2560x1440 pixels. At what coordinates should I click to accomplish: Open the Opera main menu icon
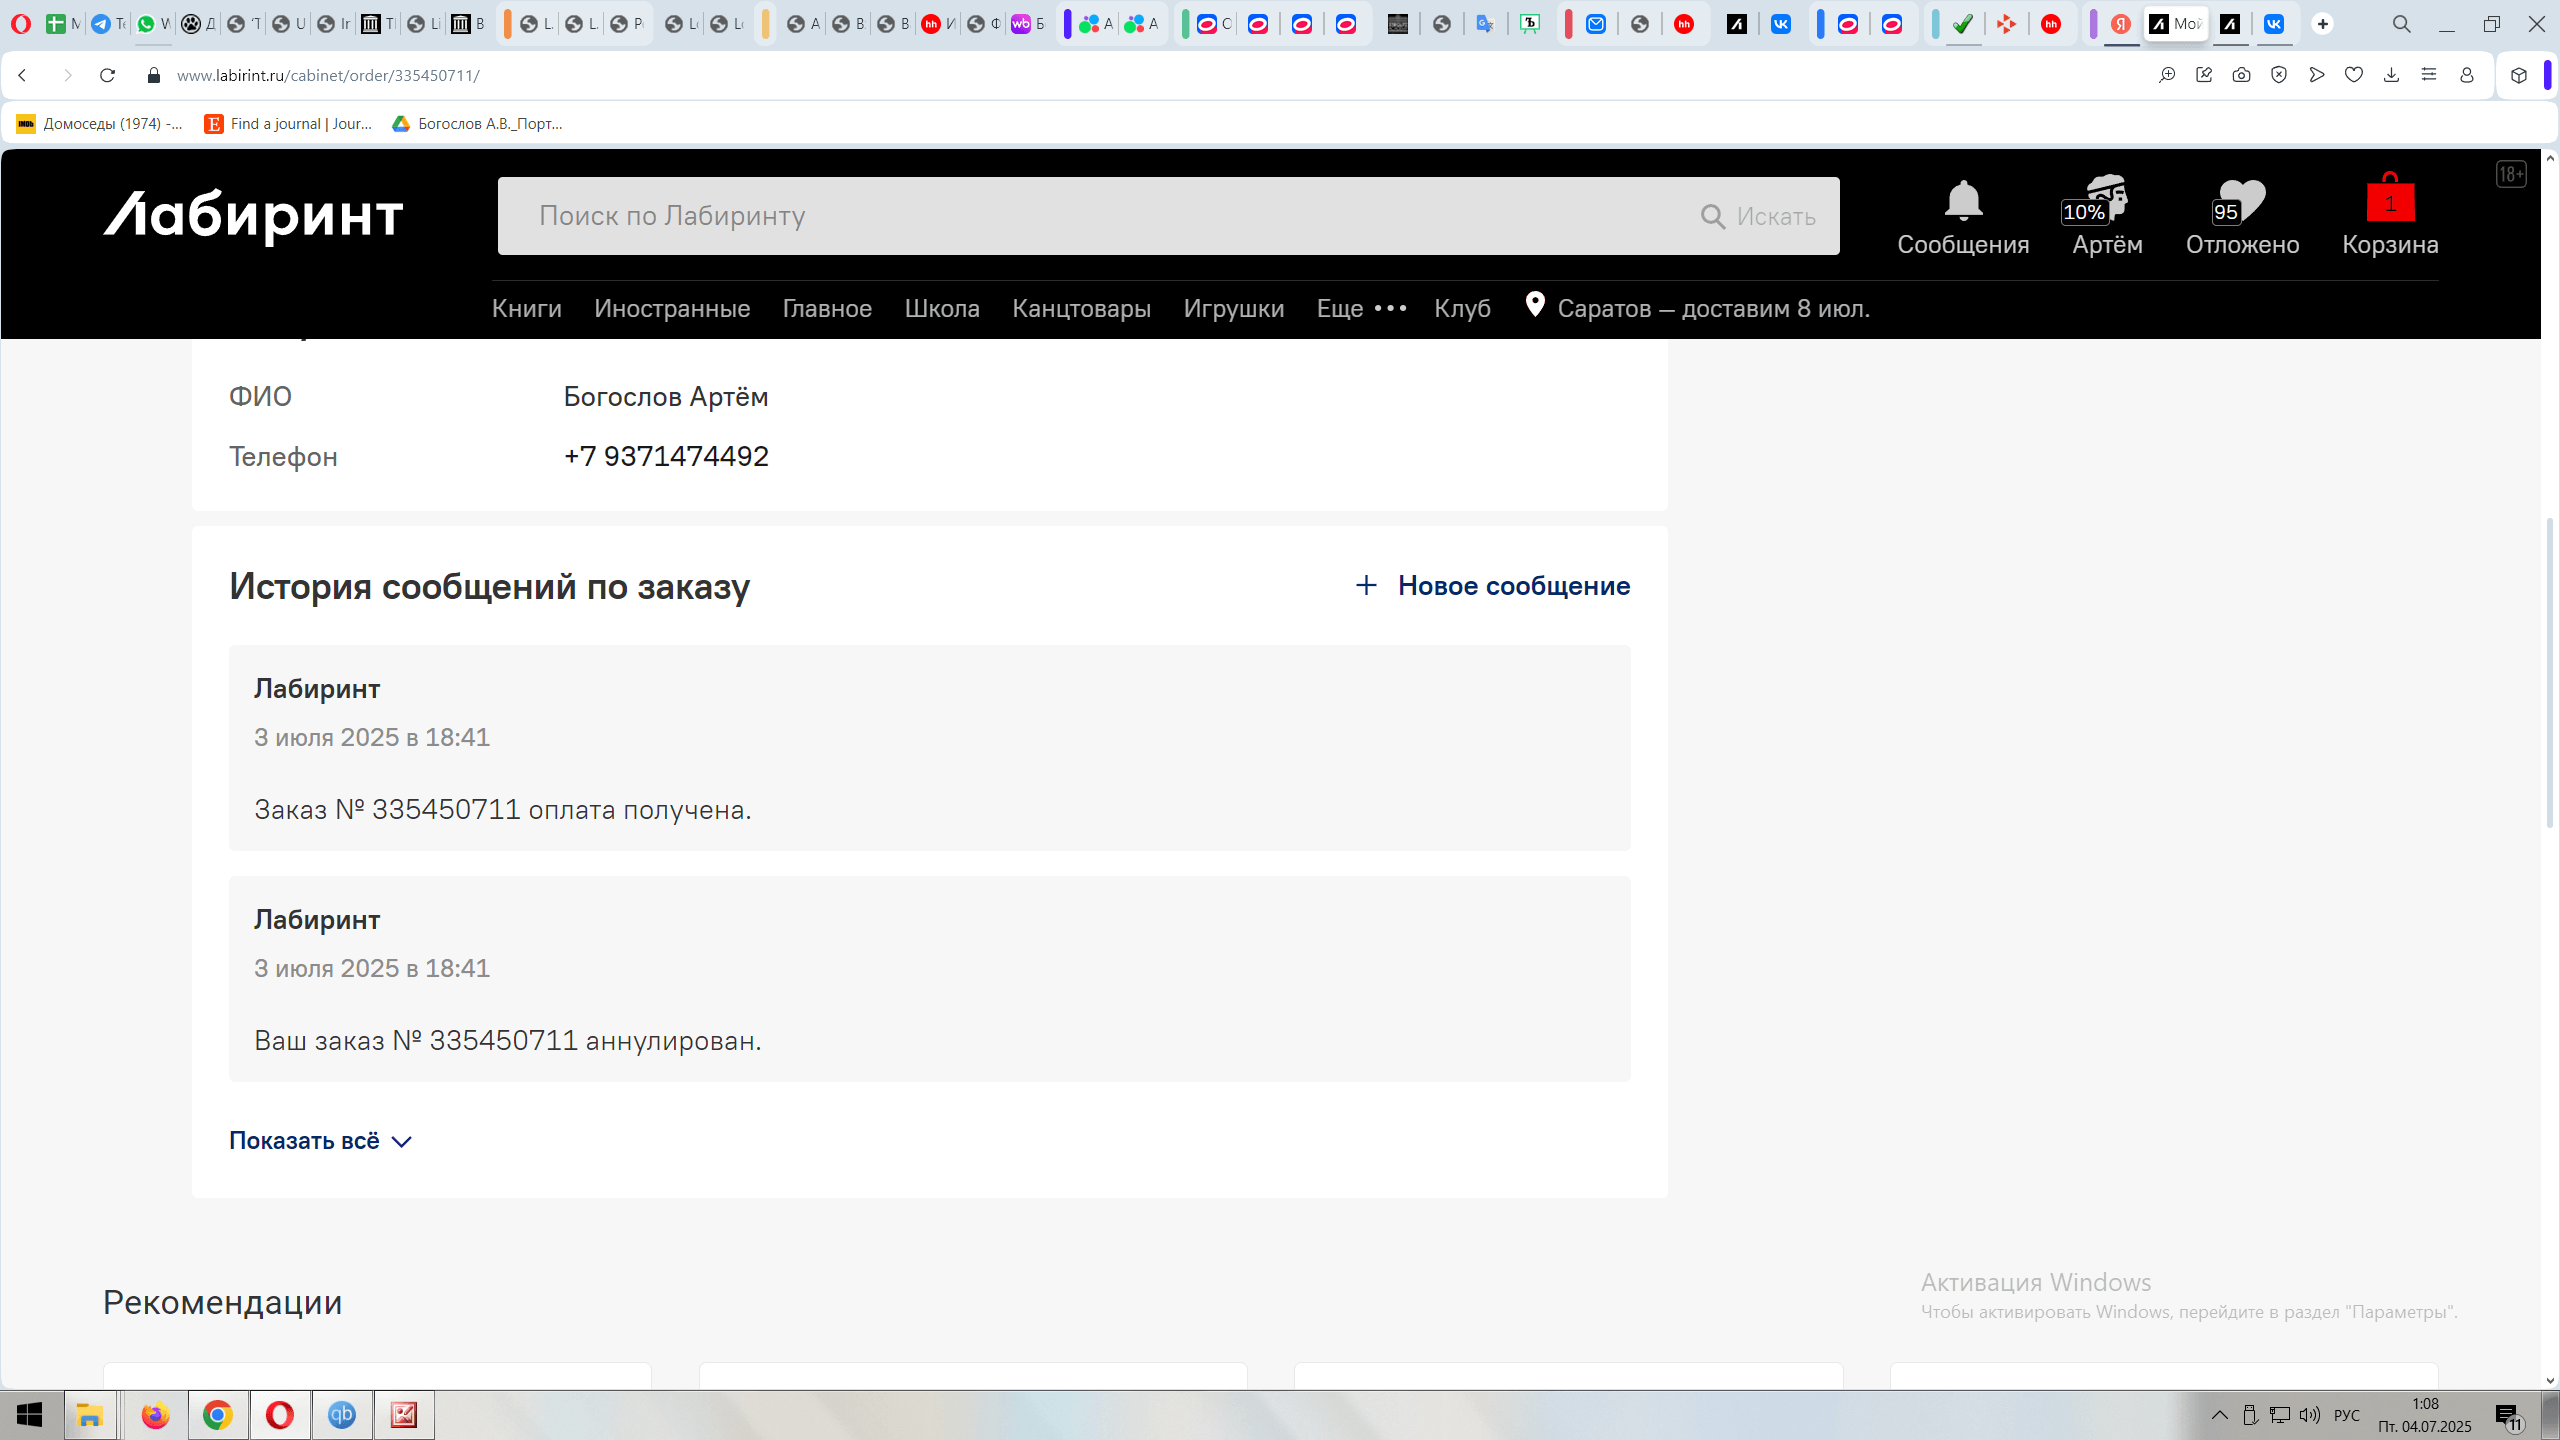coord(20,24)
